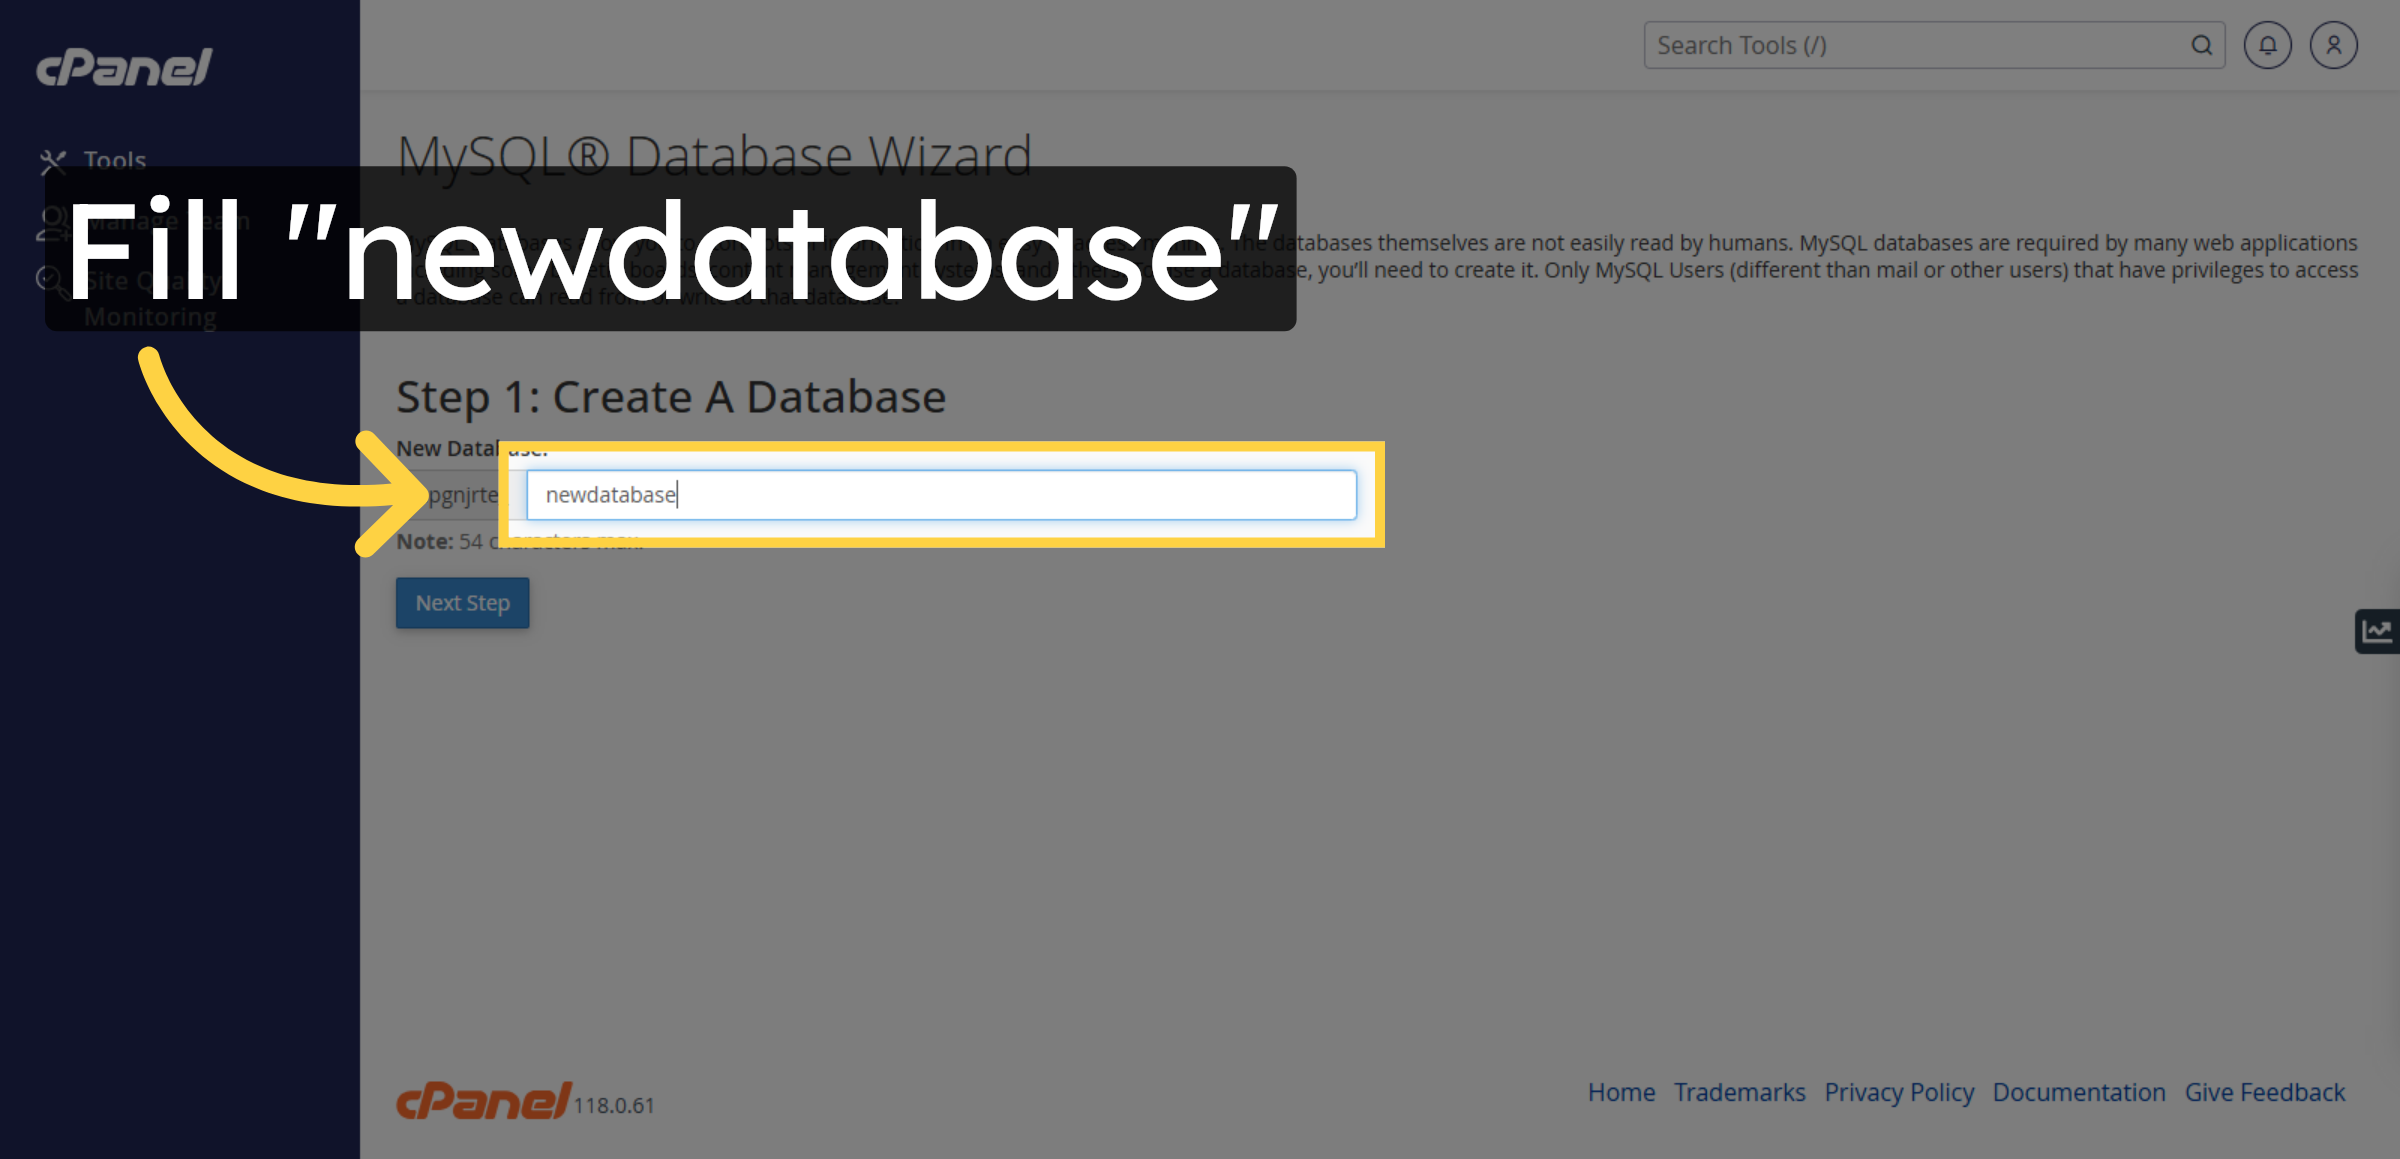The width and height of the screenshot is (2400, 1159).
Task: Click the search magnifier icon
Action: click(x=2203, y=45)
